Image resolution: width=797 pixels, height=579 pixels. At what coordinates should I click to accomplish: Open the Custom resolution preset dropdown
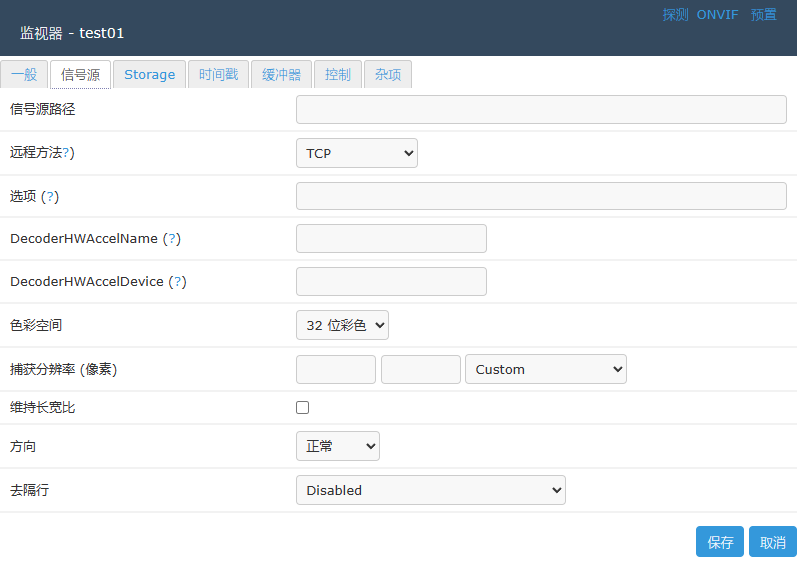[x=545, y=369]
